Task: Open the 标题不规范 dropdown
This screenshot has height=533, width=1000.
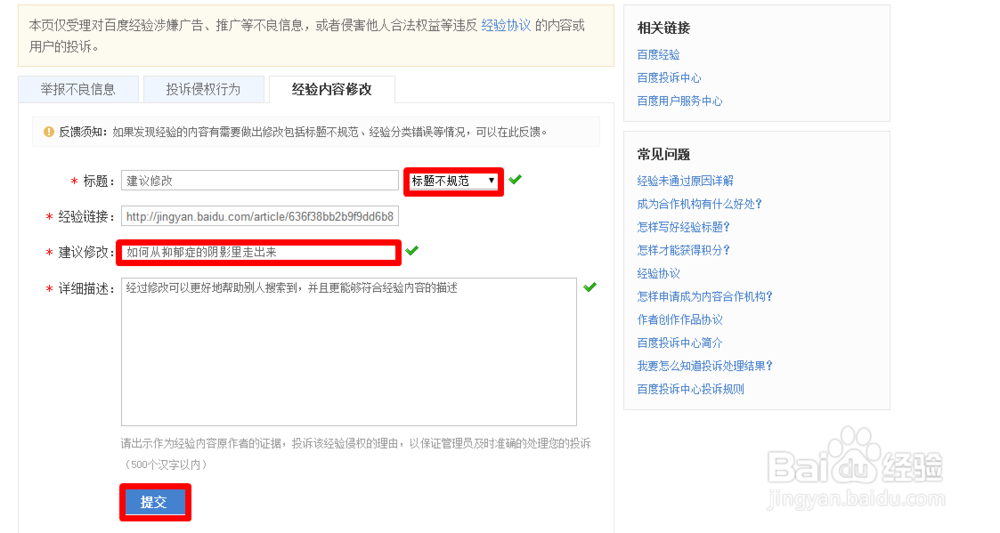Action: pyautogui.click(x=453, y=181)
